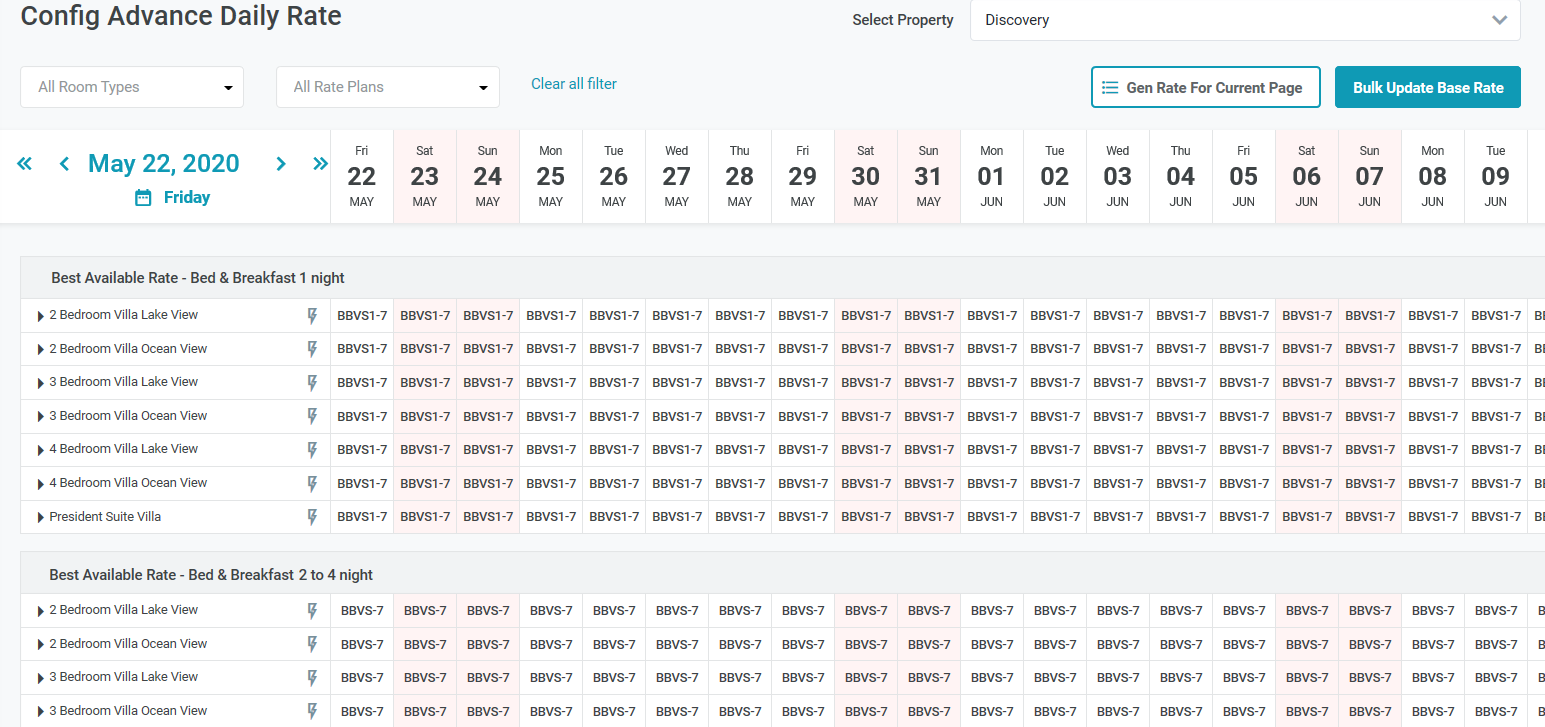
Task: Click lightning icon for 4 Bedroom Villa Ocean View
Action: pyautogui.click(x=312, y=484)
